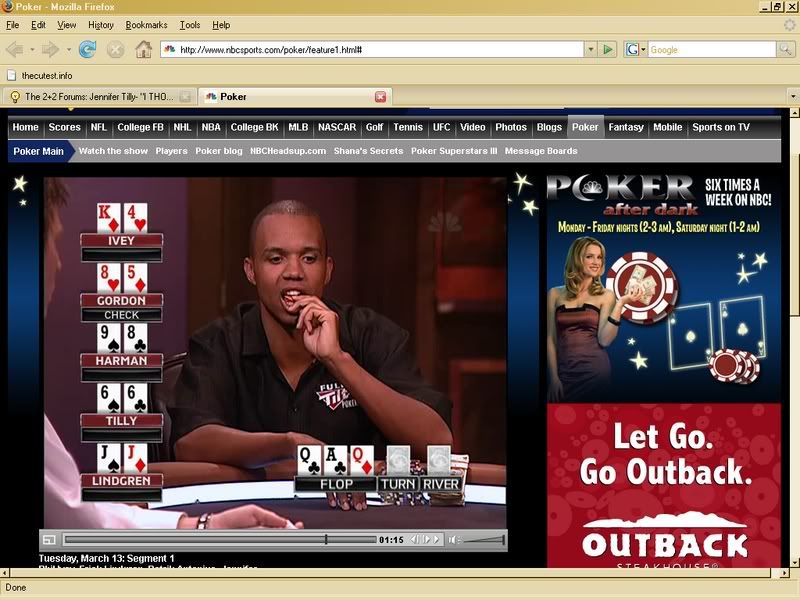Open the Forward history dropdown arrow
The height and width of the screenshot is (600, 800).
click(68, 49)
